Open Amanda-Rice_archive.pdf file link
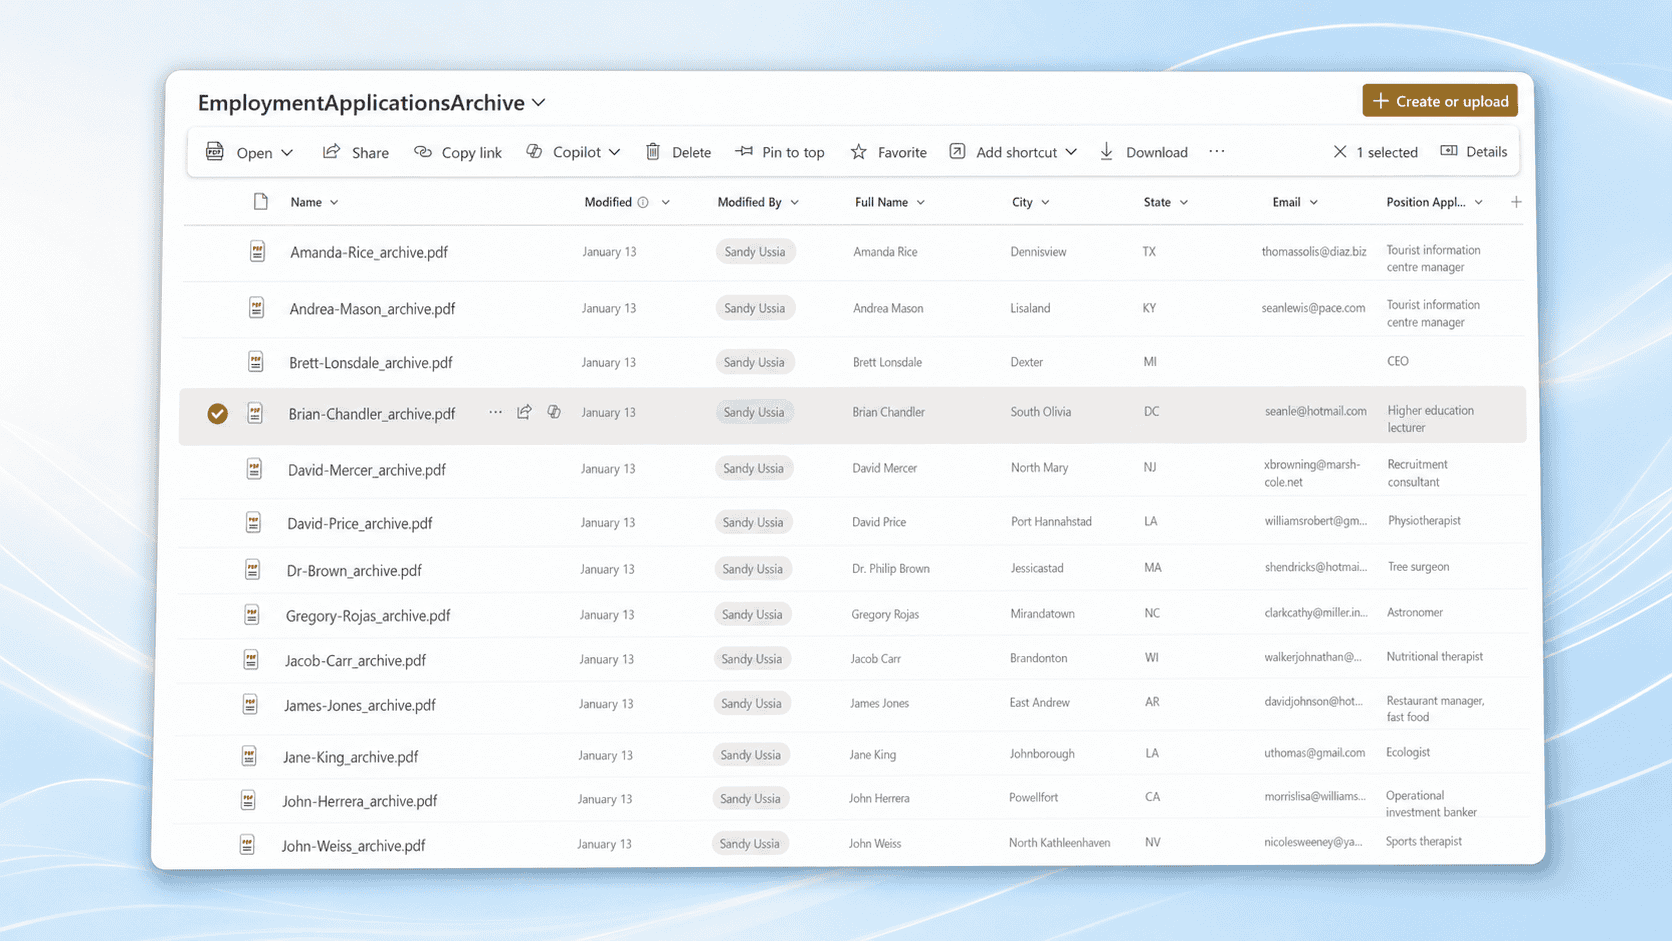The height and width of the screenshot is (941, 1672). click(369, 252)
